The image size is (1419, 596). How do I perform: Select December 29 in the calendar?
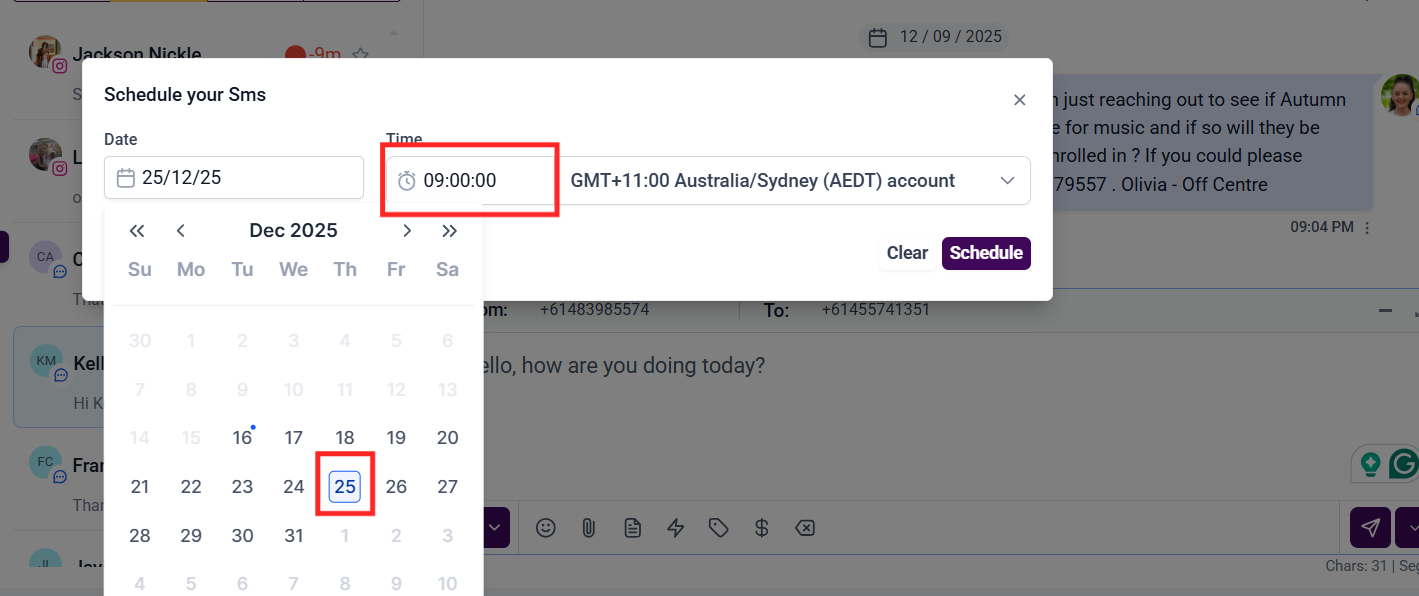click(x=191, y=535)
